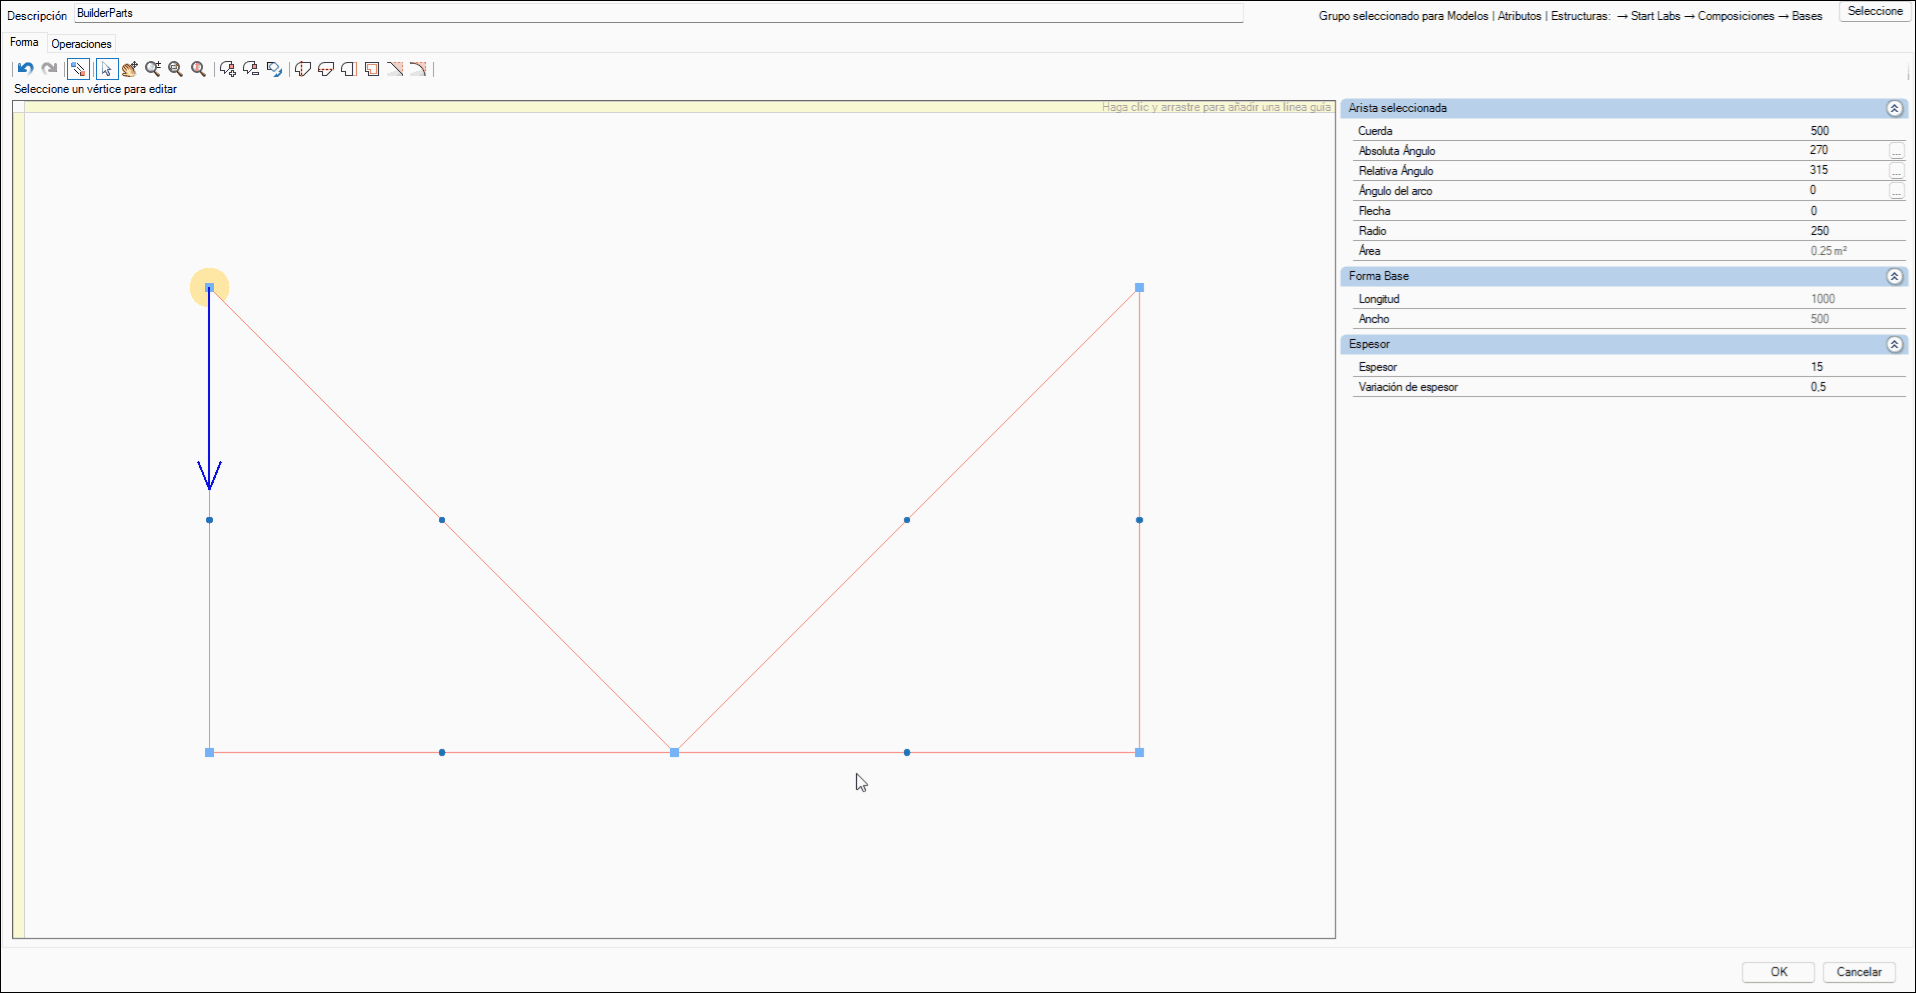Click the add vertex icon
This screenshot has width=1916, height=993.
tap(228, 69)
